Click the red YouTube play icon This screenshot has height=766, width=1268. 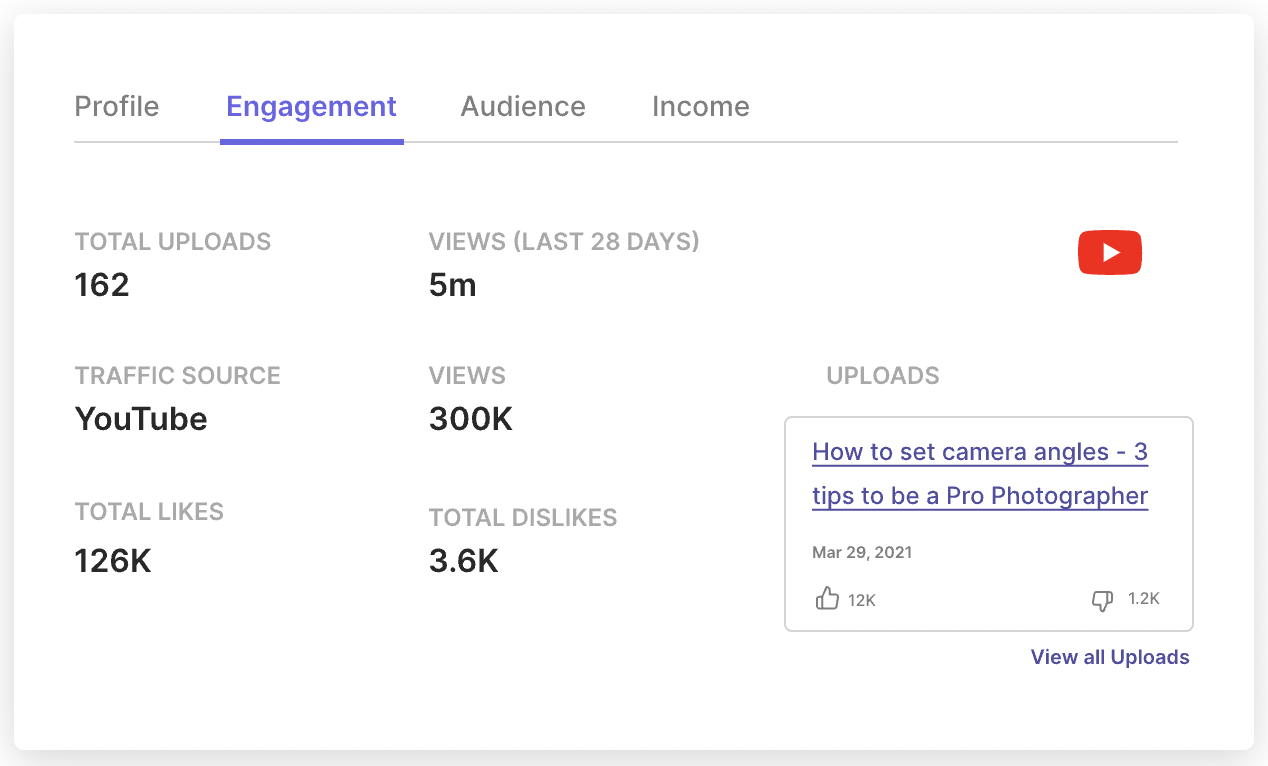pos(1109,252)
